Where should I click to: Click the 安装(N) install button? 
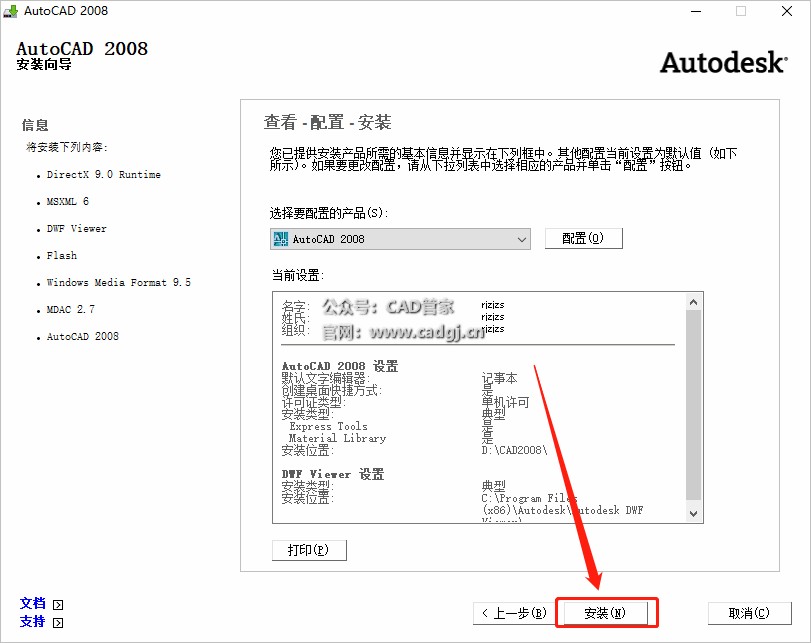605,614
